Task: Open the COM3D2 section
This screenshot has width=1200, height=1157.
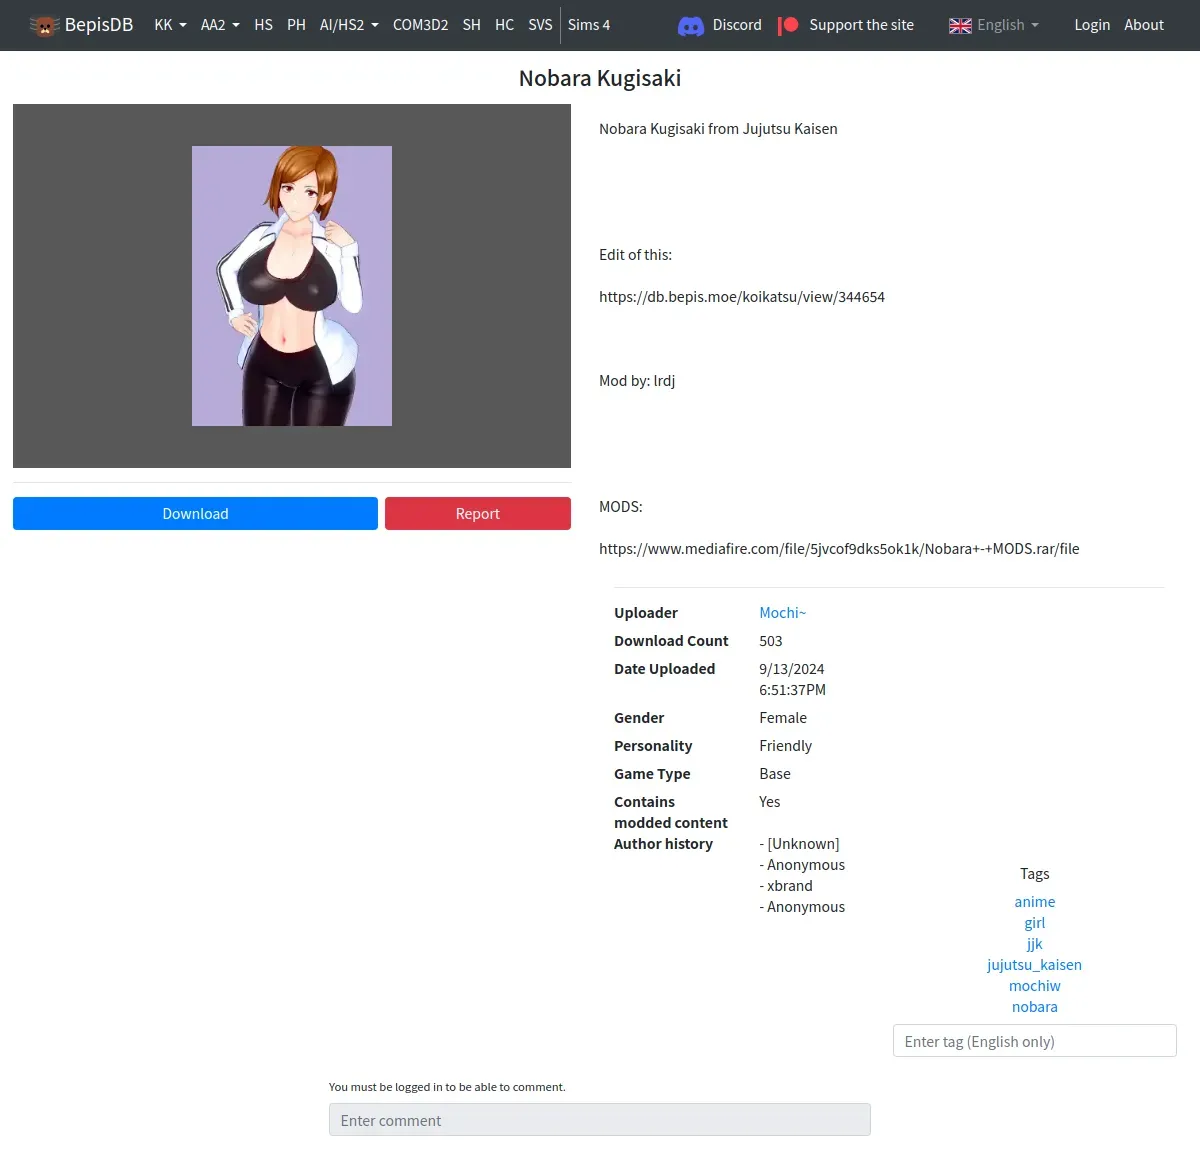Action: (420, 25)
